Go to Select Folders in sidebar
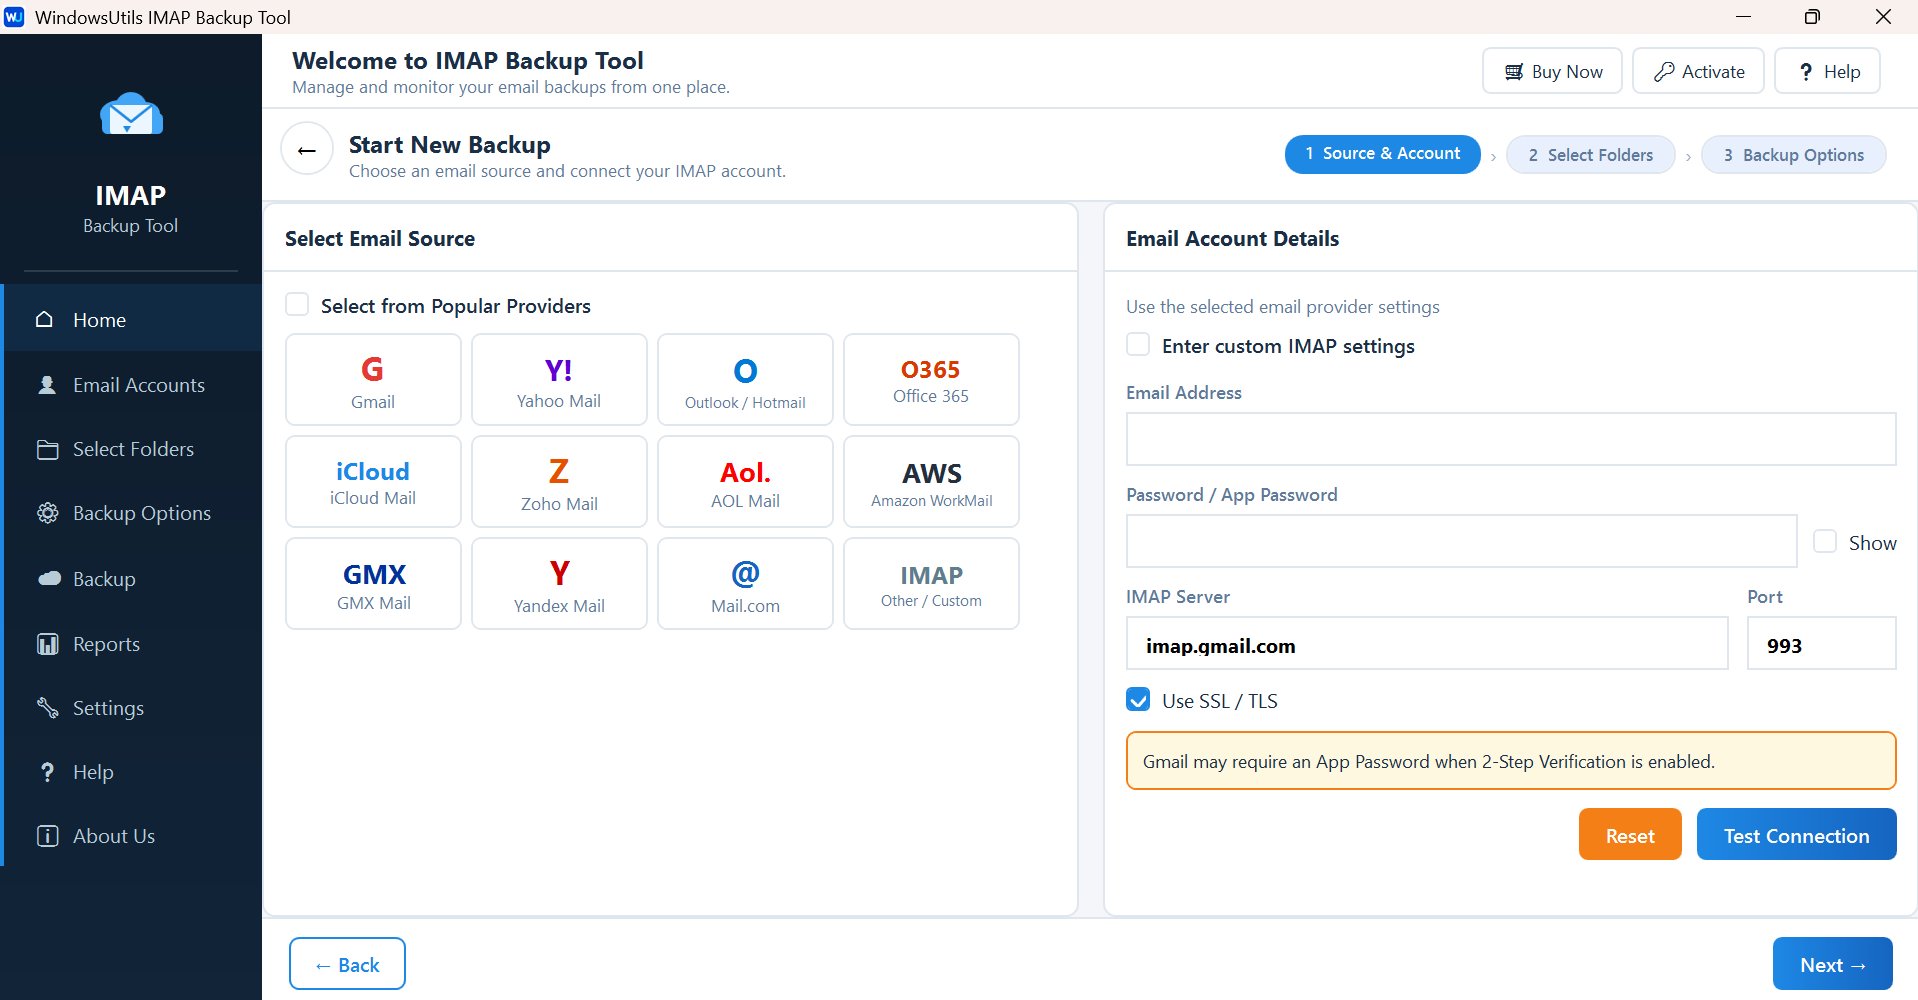 coord(133,449)
